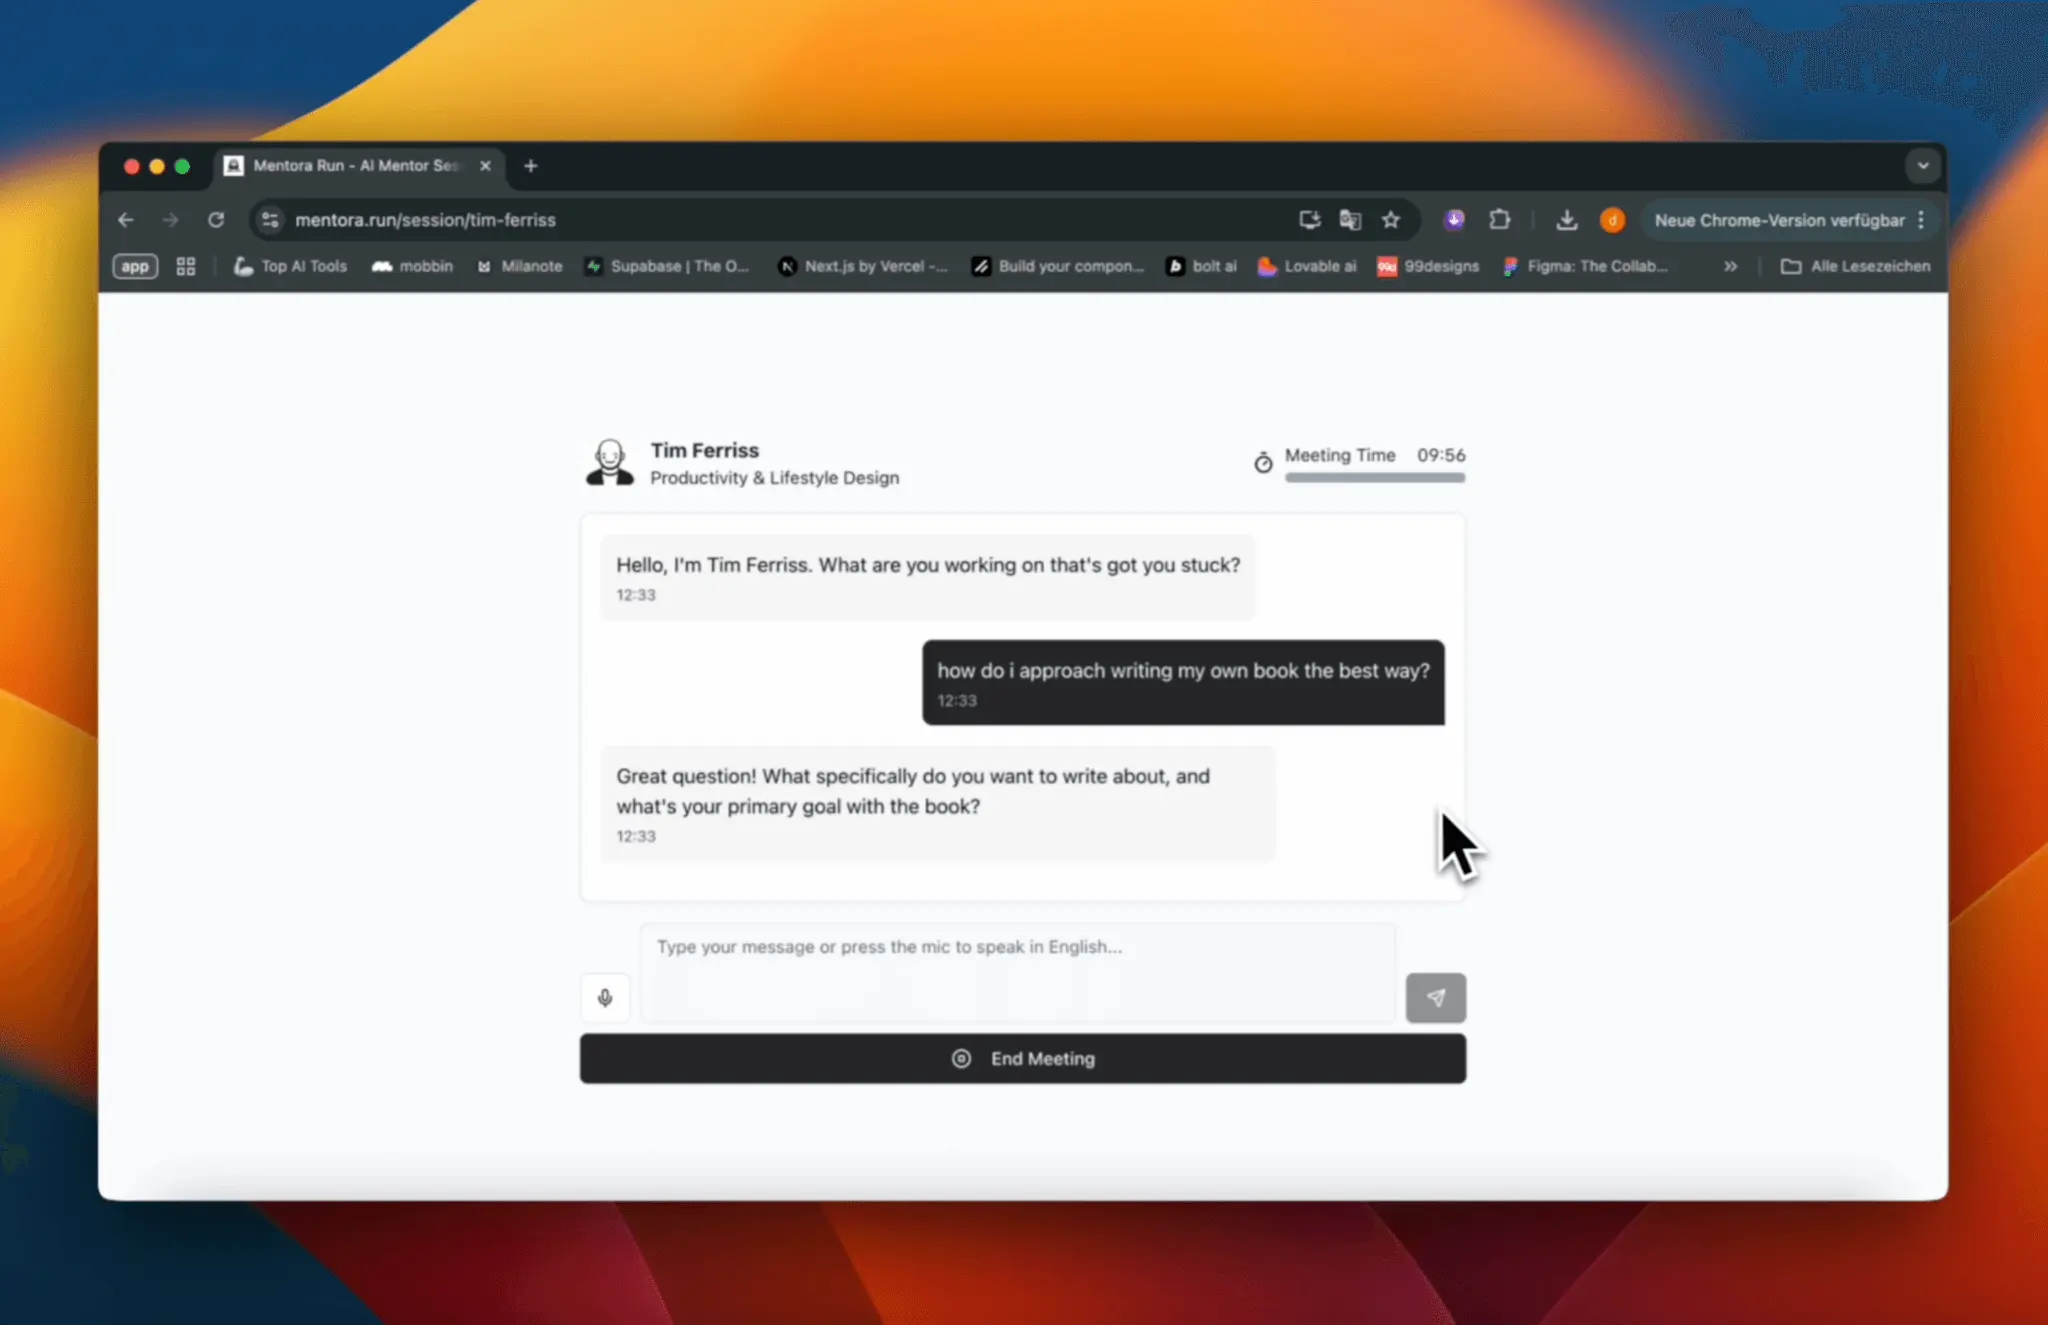Open the translate page icon

pos(1350,220)
